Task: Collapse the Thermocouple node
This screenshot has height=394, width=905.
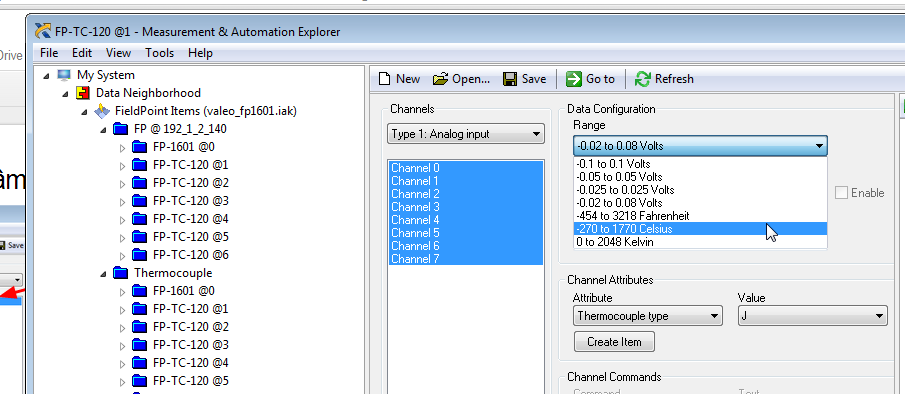Action: (x=103, y=273)
